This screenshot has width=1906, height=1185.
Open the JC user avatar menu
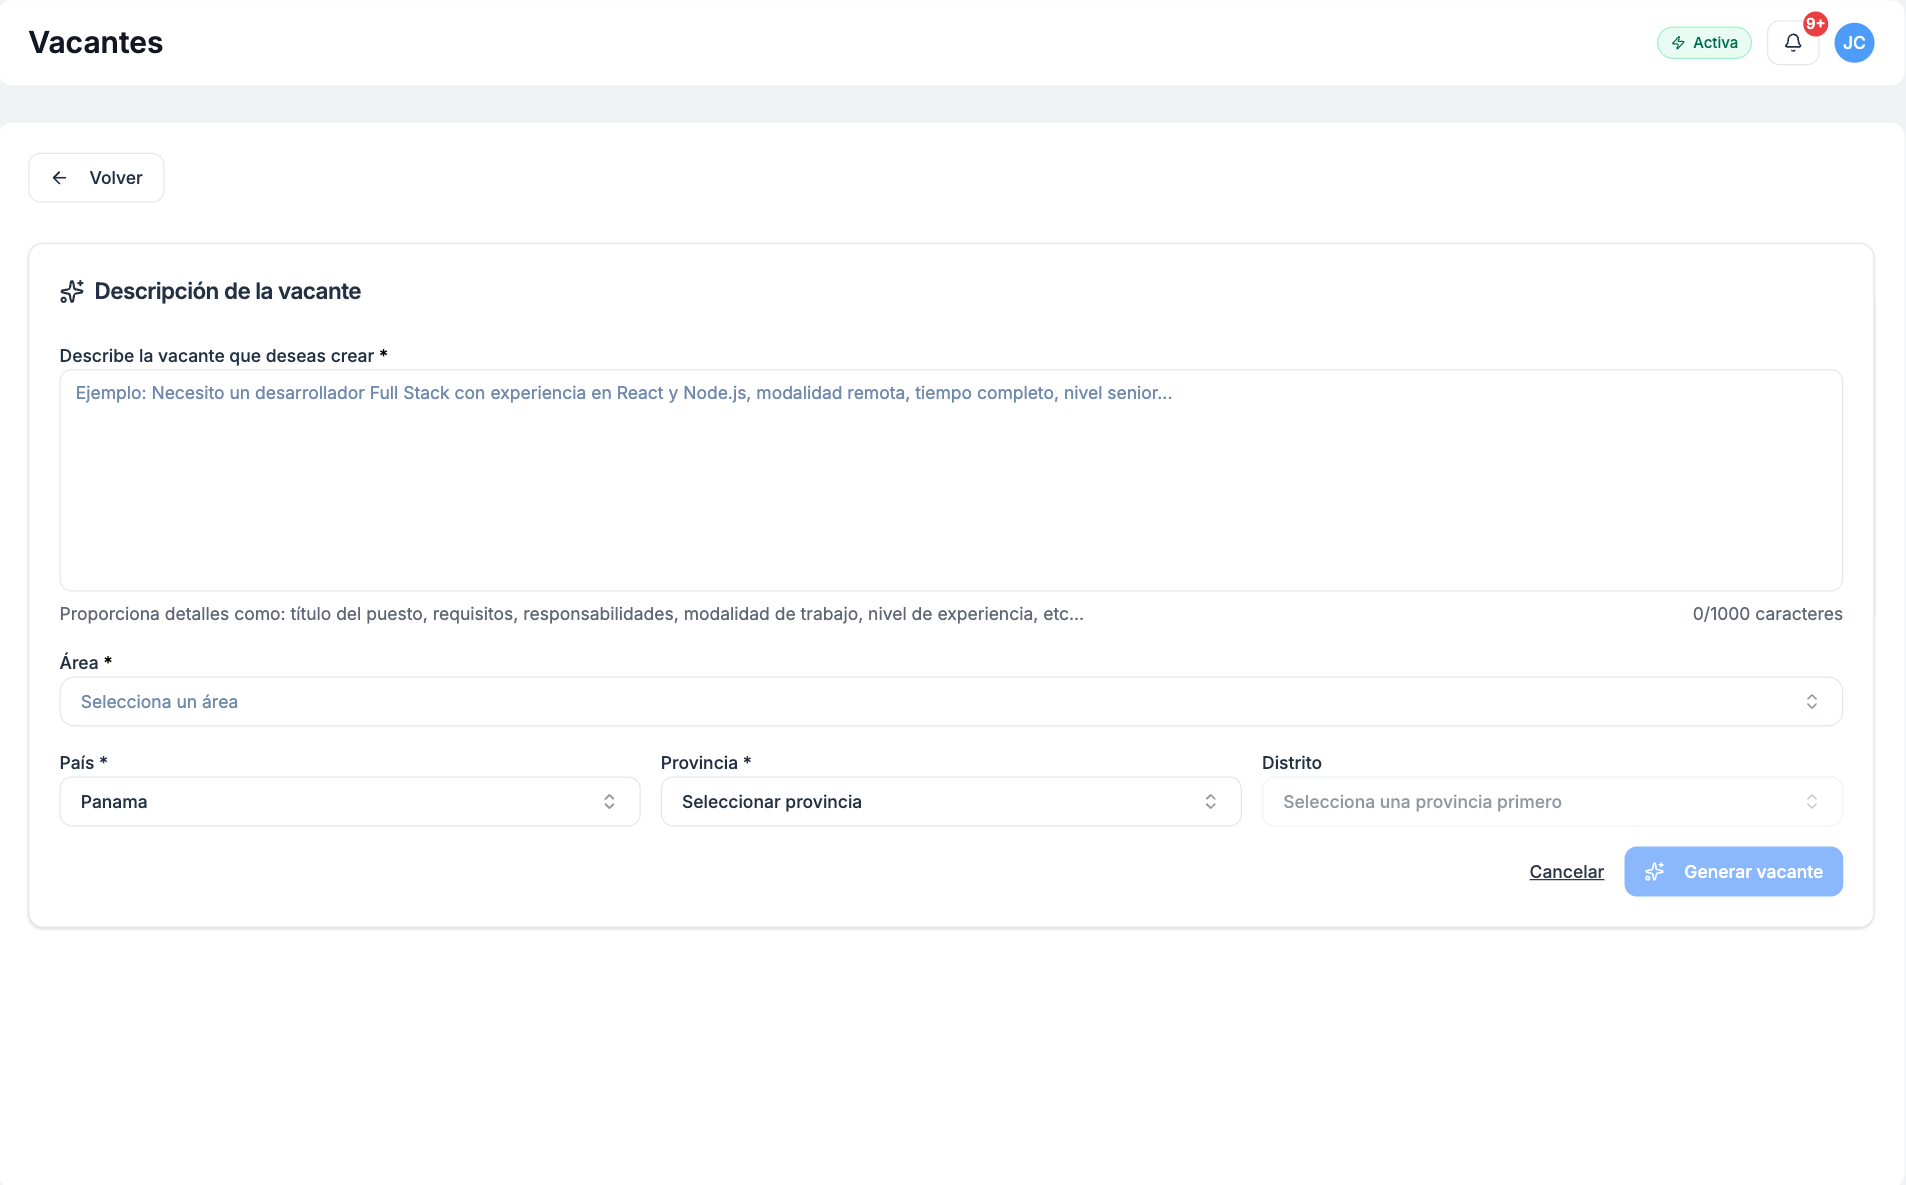[1853, 43]
